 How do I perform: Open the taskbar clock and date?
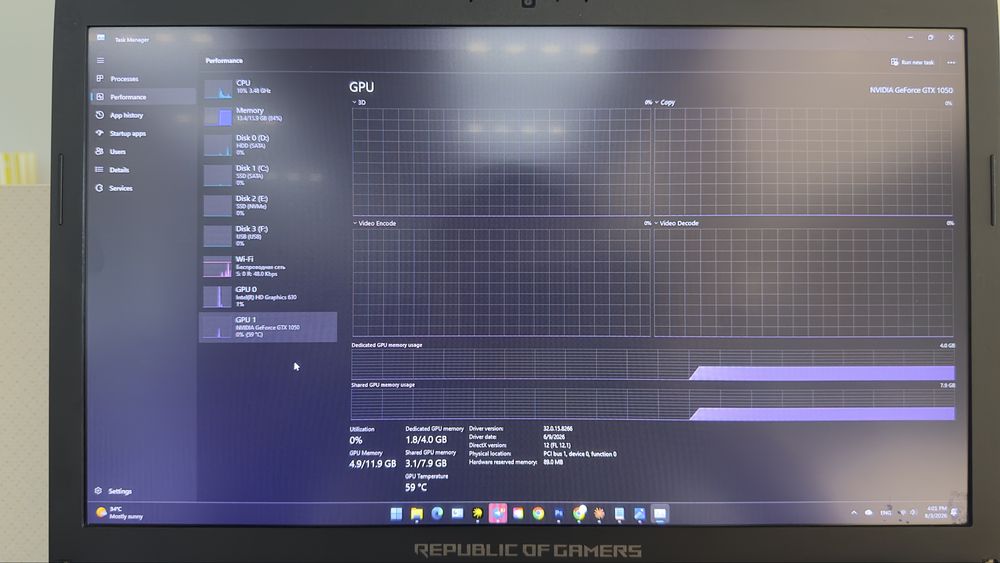coord(936,512)
